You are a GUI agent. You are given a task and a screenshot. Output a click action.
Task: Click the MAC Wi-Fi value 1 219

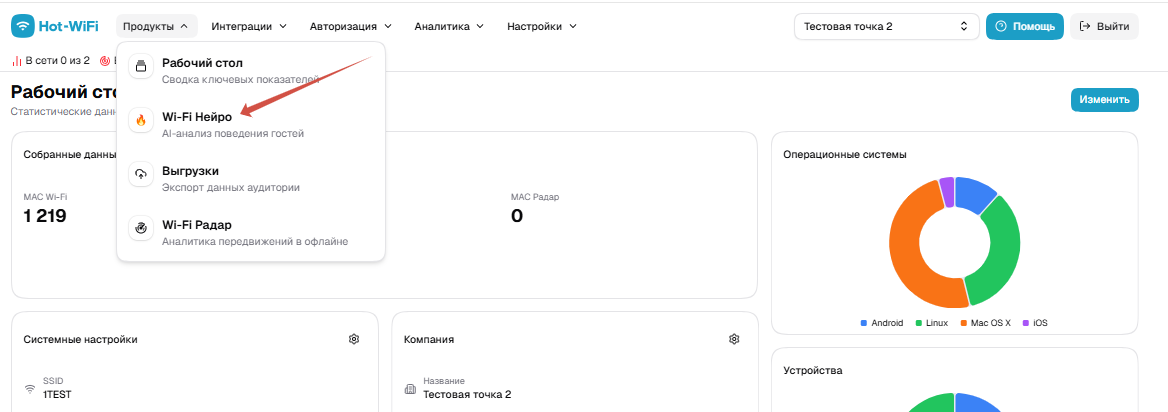click(45, 216)
